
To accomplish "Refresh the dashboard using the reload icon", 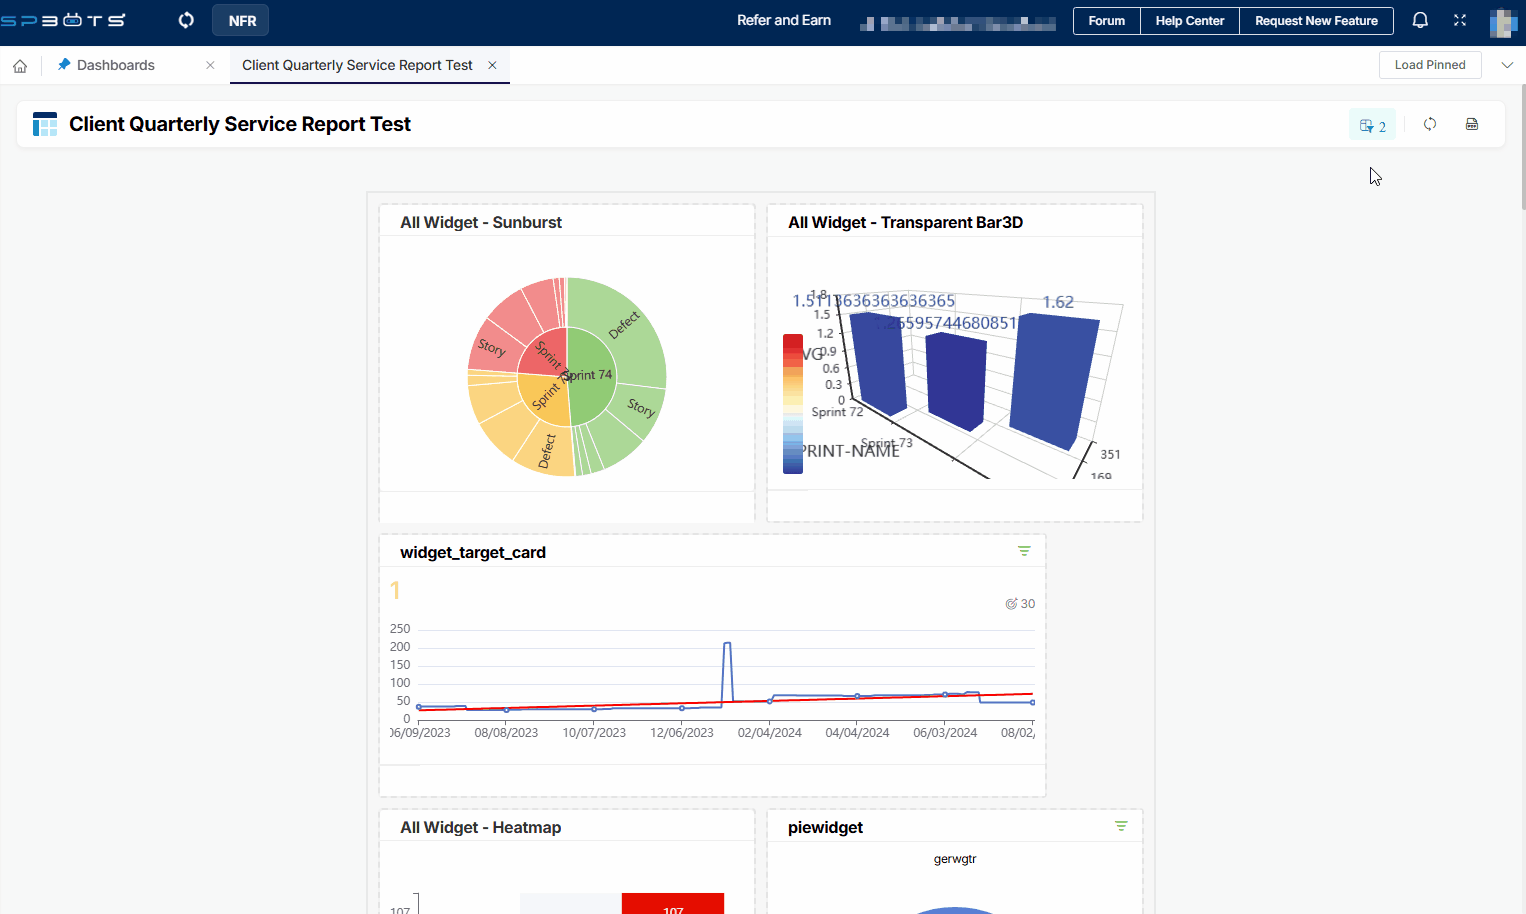I will [x=1430, y=124].
